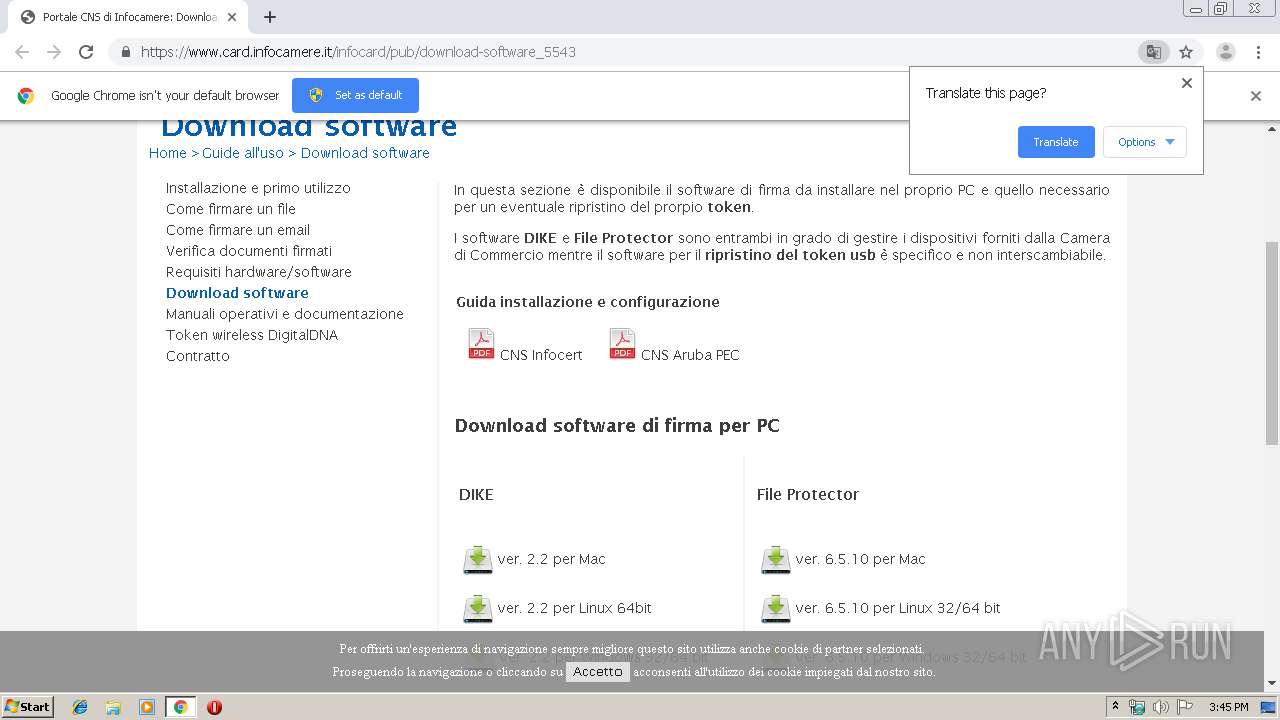Reload the current page
Viewport: 1280px width, 720px height.
coord(86,52)
